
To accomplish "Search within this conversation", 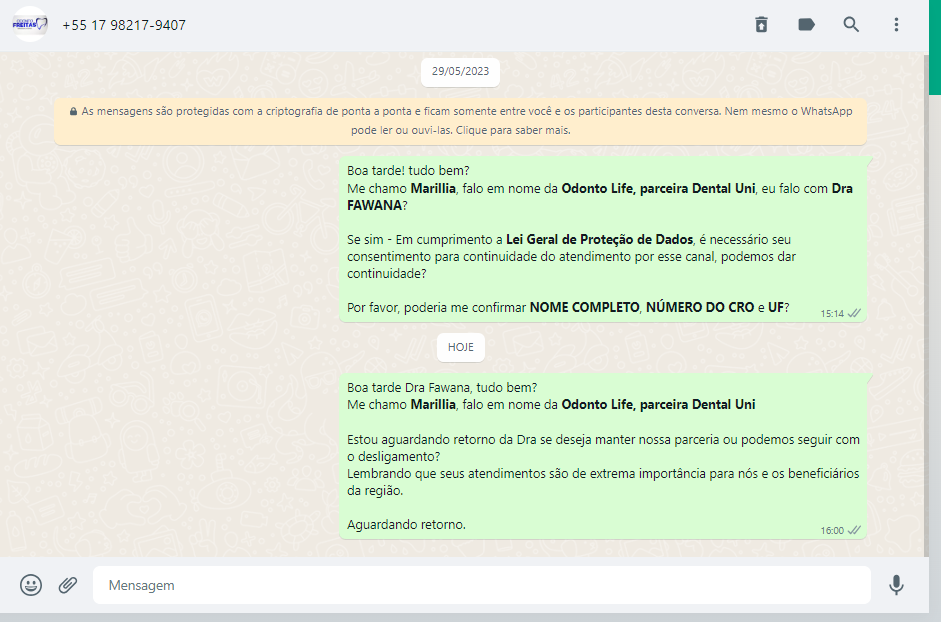I will [x=851, y=25].
